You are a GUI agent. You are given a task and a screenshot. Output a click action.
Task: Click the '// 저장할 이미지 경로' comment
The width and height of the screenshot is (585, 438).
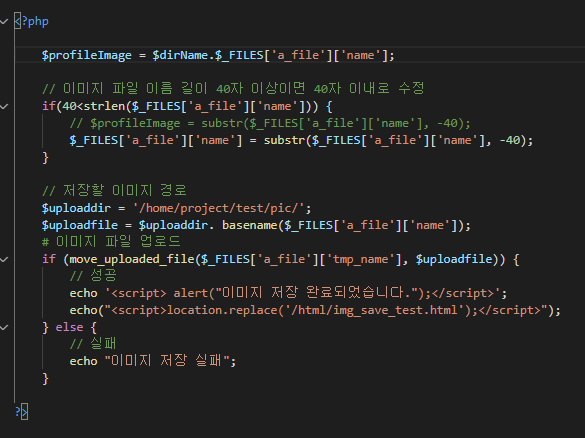click(114, 191)
